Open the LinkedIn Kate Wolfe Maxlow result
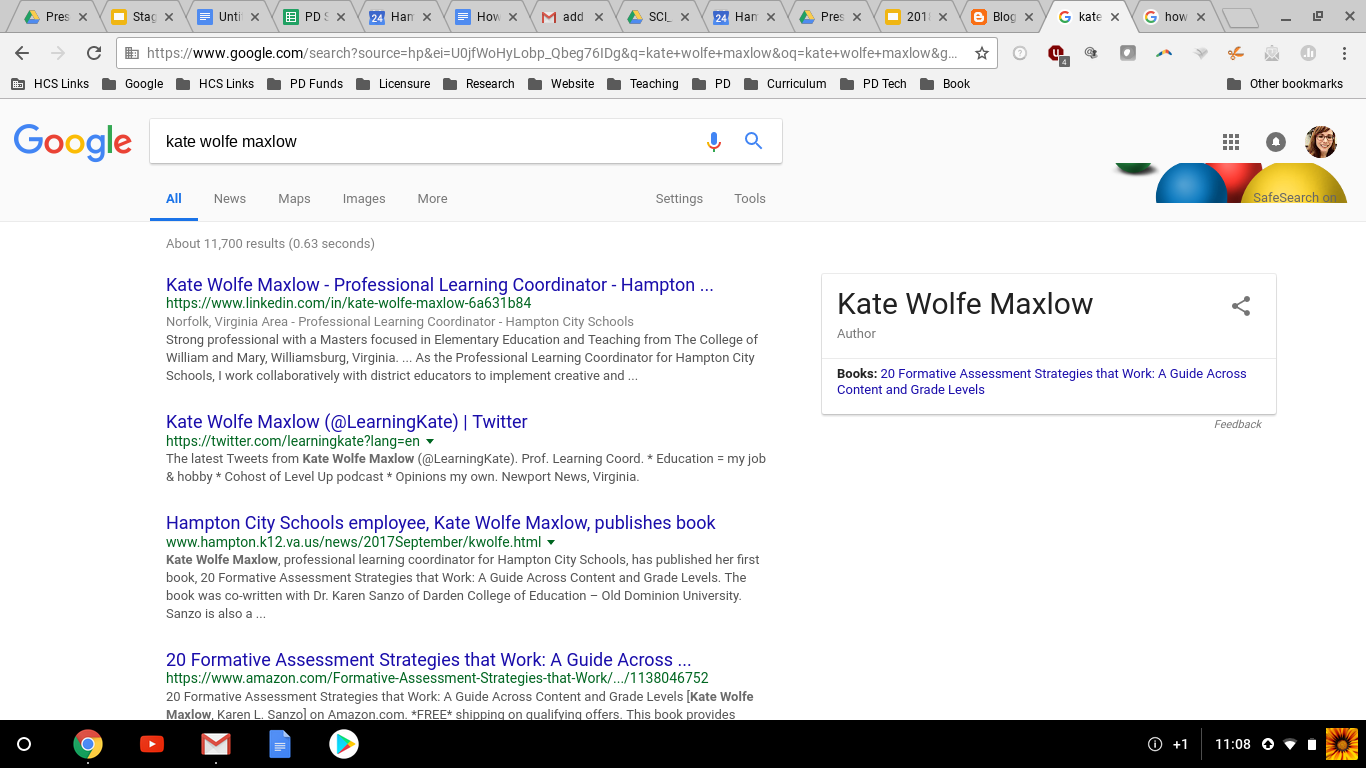This screenshot has width=1366, height=768. coord(439,285)
